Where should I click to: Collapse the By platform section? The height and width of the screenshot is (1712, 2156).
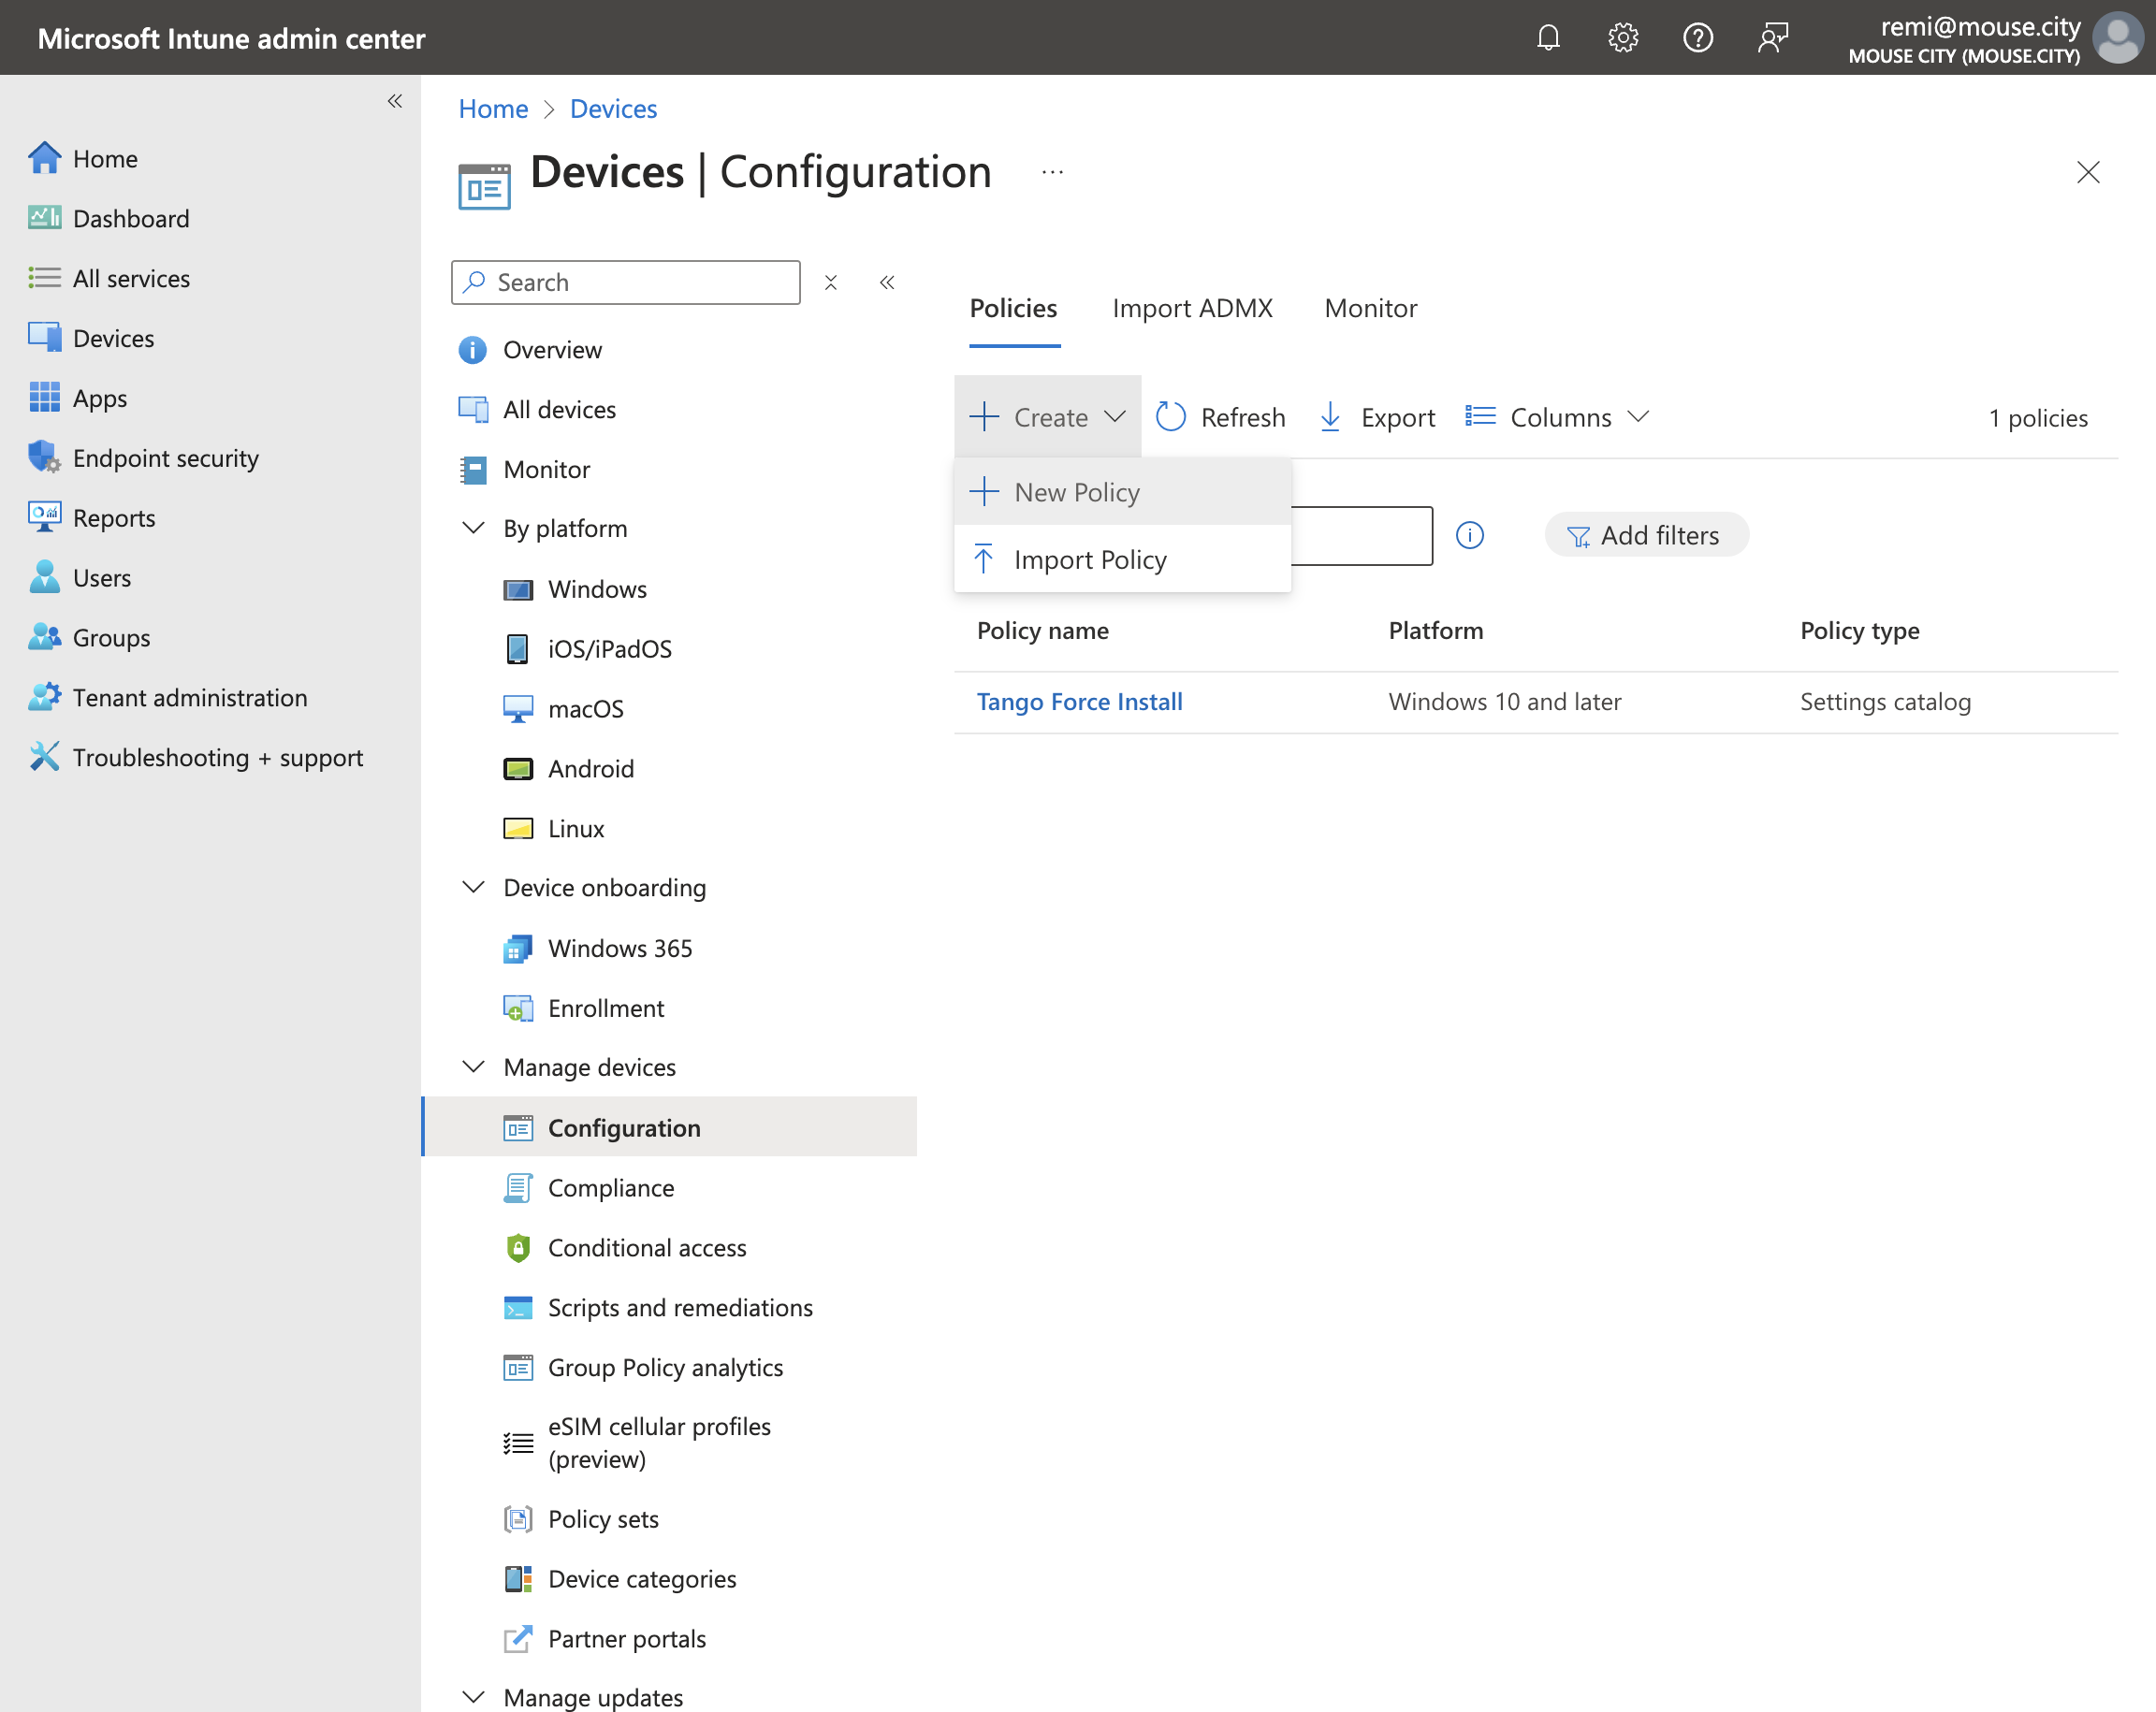473,528
